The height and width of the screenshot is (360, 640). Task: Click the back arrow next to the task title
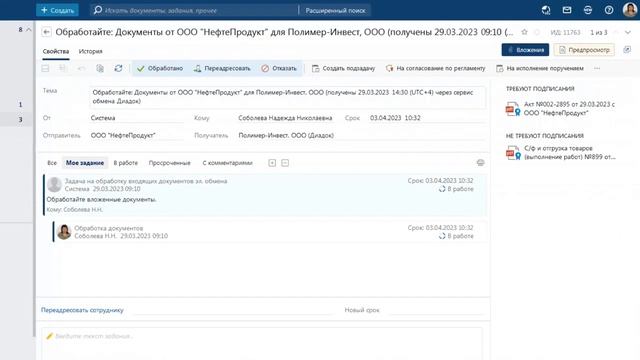pos(47,32)
